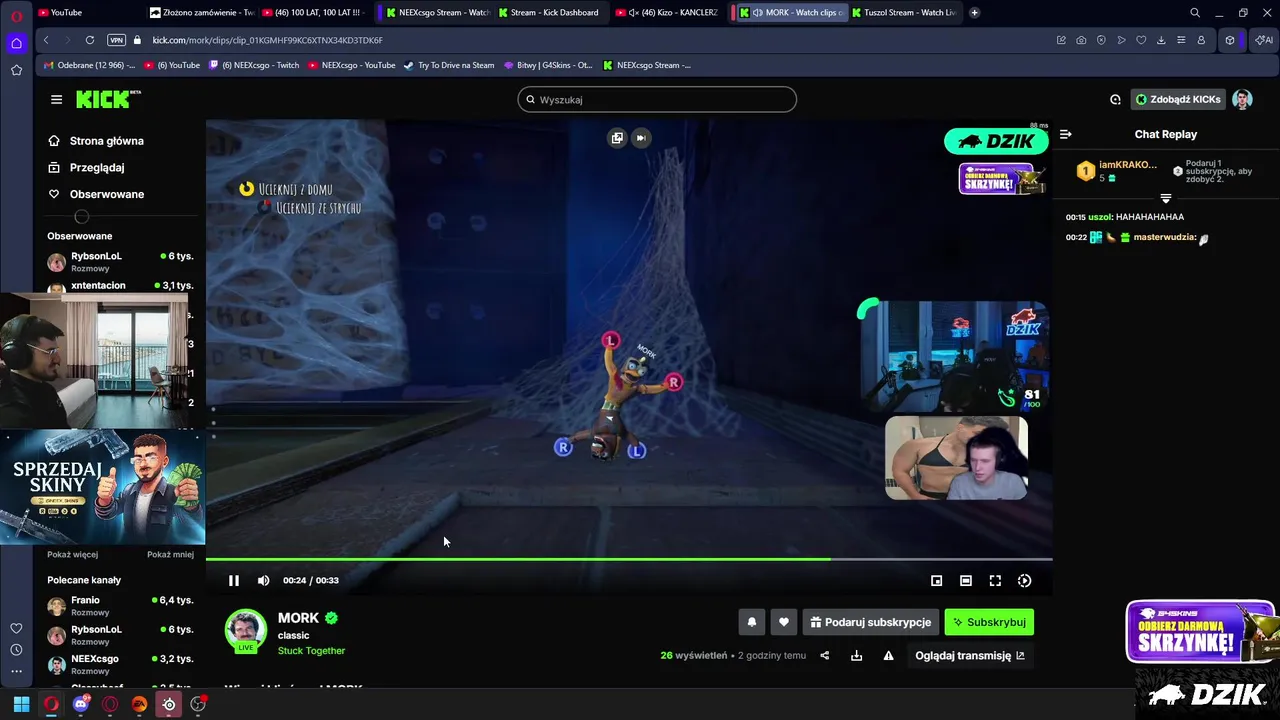Click the Sprzedaj Skiny ad banner
1280x720 pixels.
pyautogui.click(x=103, y=487)
